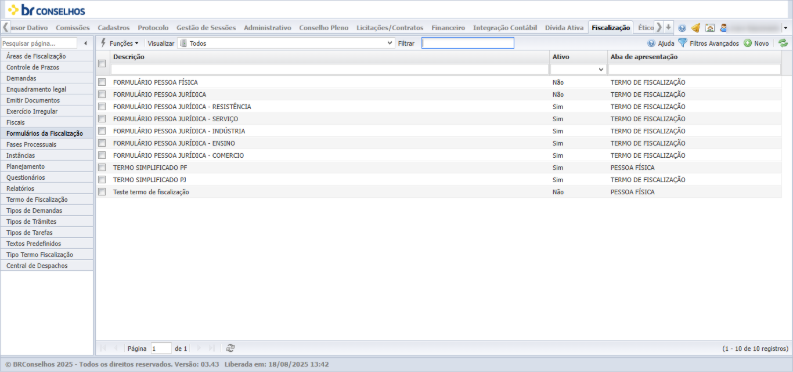Open the user account dropdown arrow
793x372 pixels.
click(x=785, y=28)
